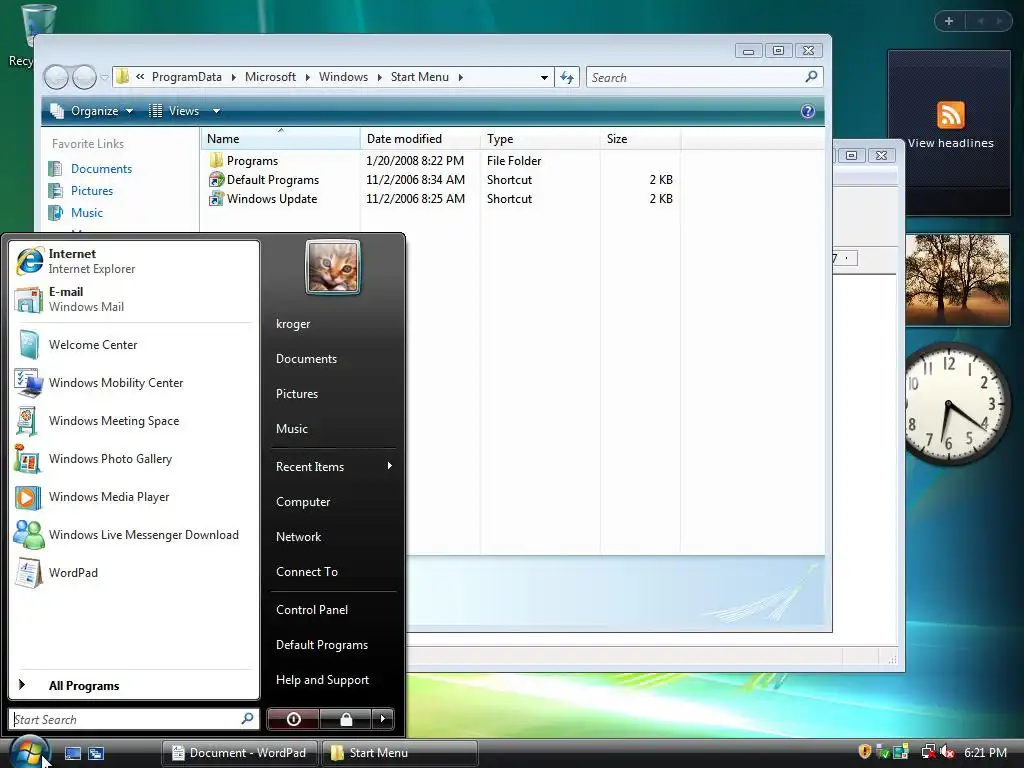This screenshot has width=1024, height=768.
Task: Click the Explorer search magnifier icon
Action: tap(811, 77)
